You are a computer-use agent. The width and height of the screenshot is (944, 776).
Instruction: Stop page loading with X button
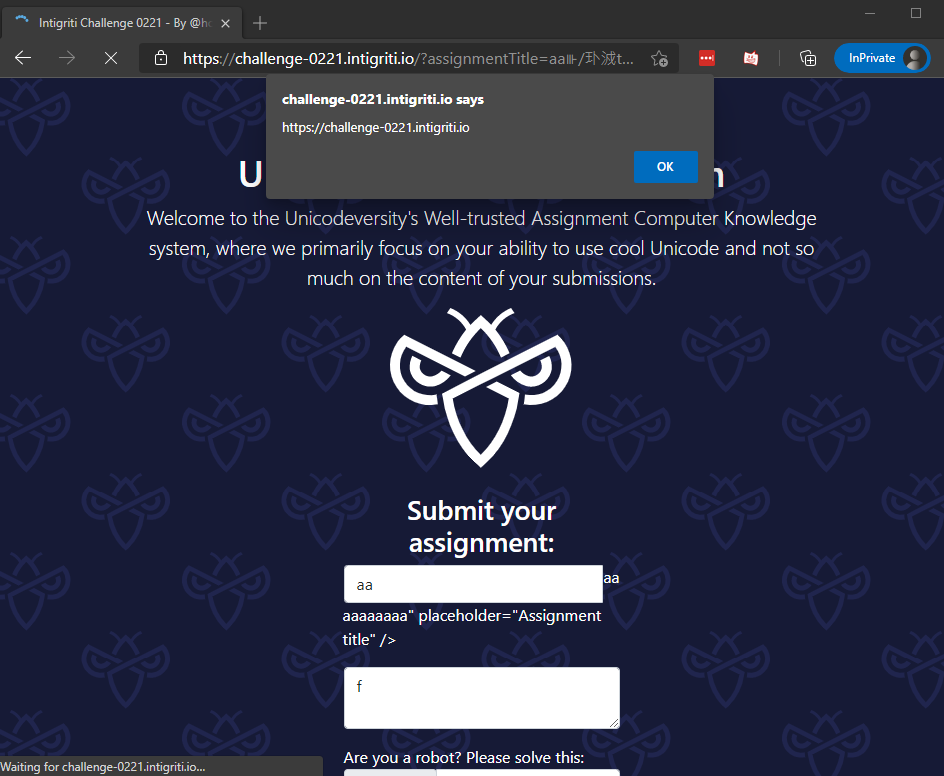pos(111,58)
